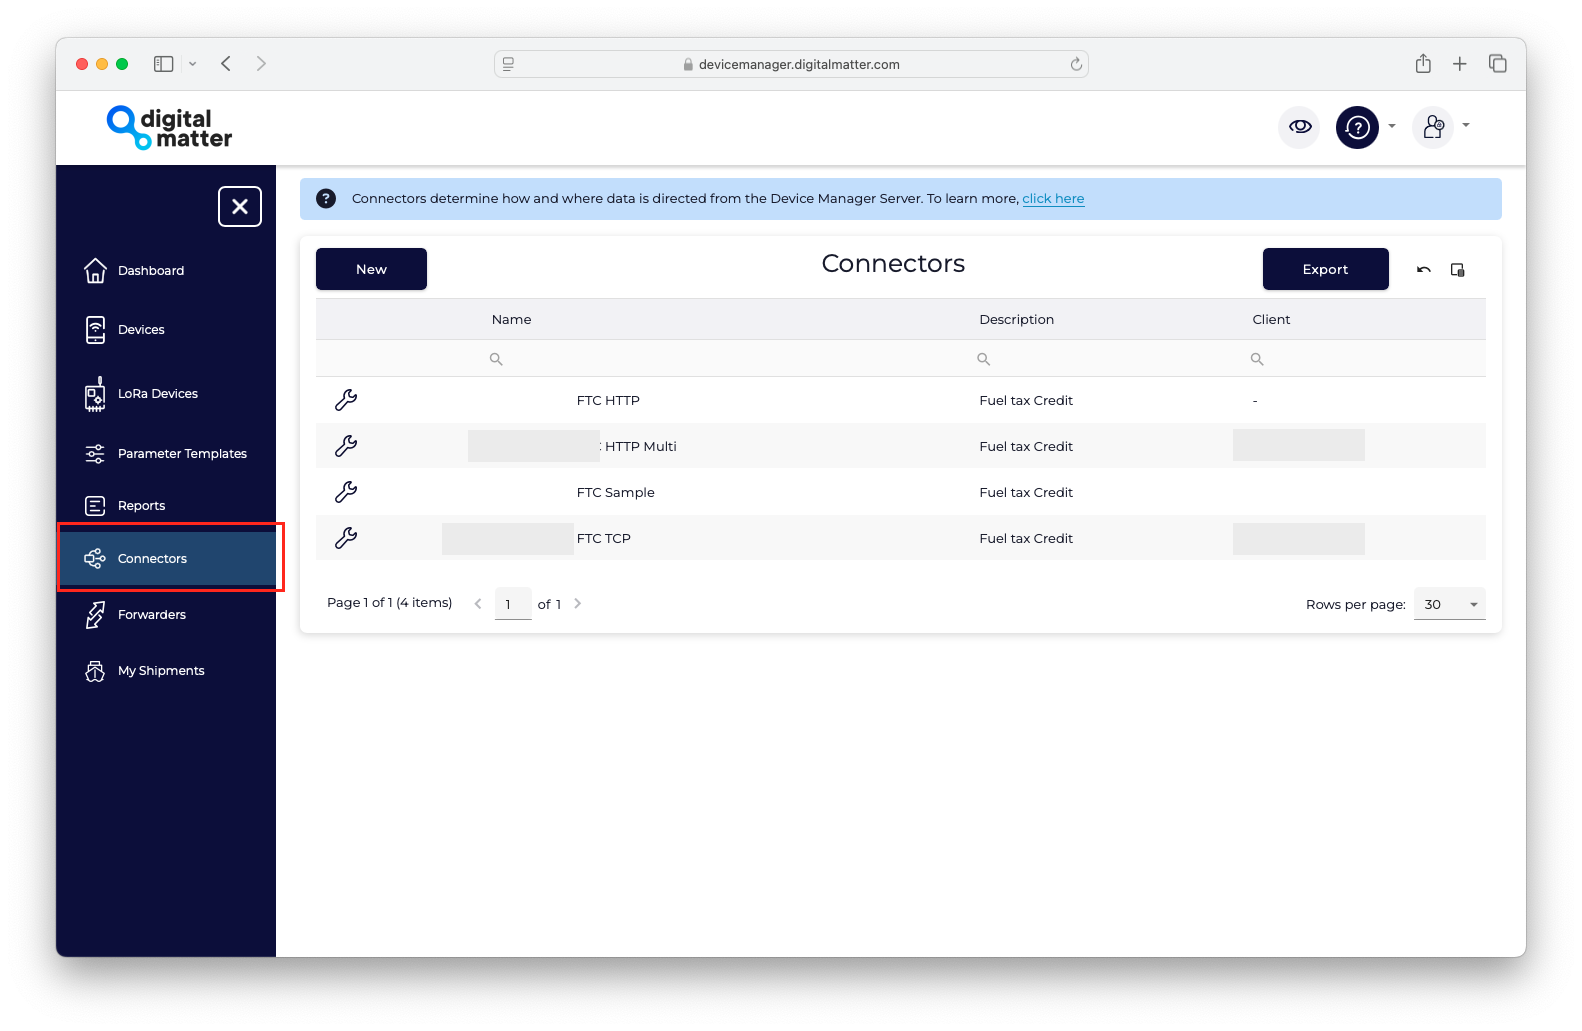
Task: Click the Reports document icon
Action: [x=95, y=506]
